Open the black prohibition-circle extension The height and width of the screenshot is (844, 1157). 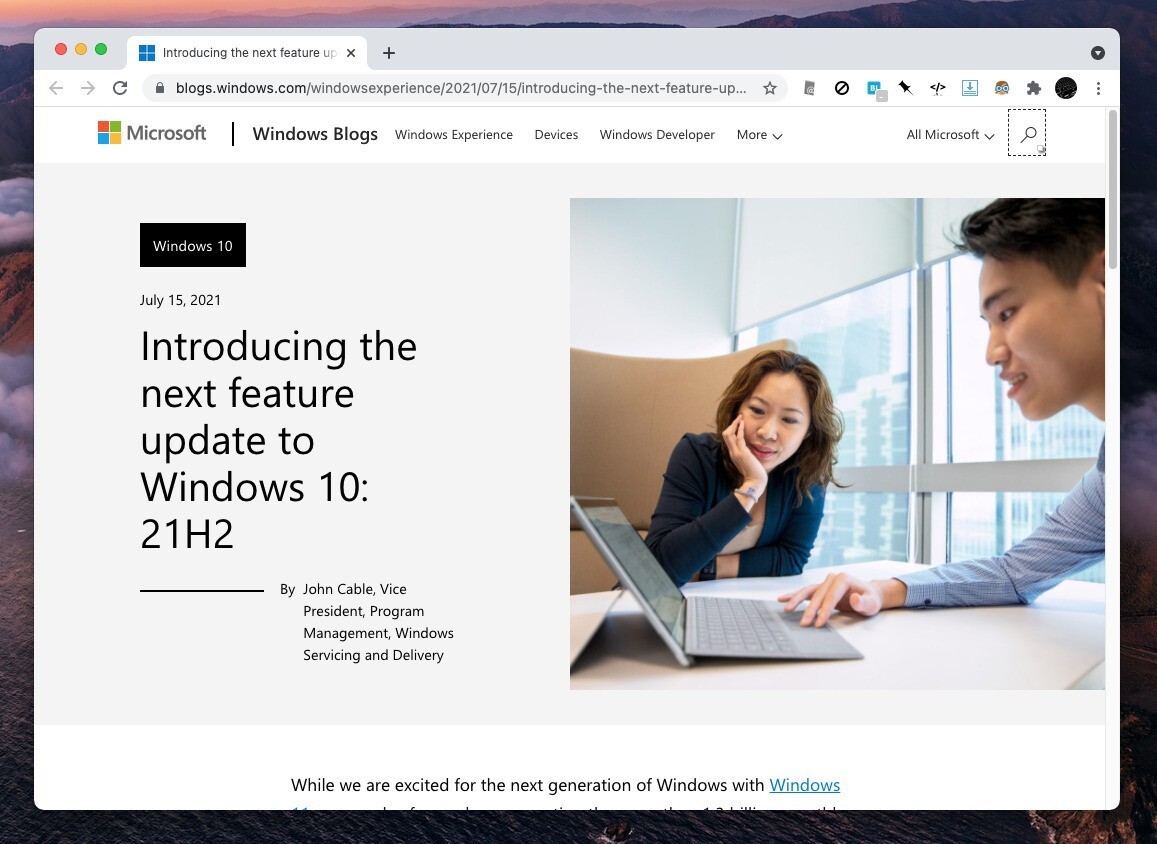(842, 89)
